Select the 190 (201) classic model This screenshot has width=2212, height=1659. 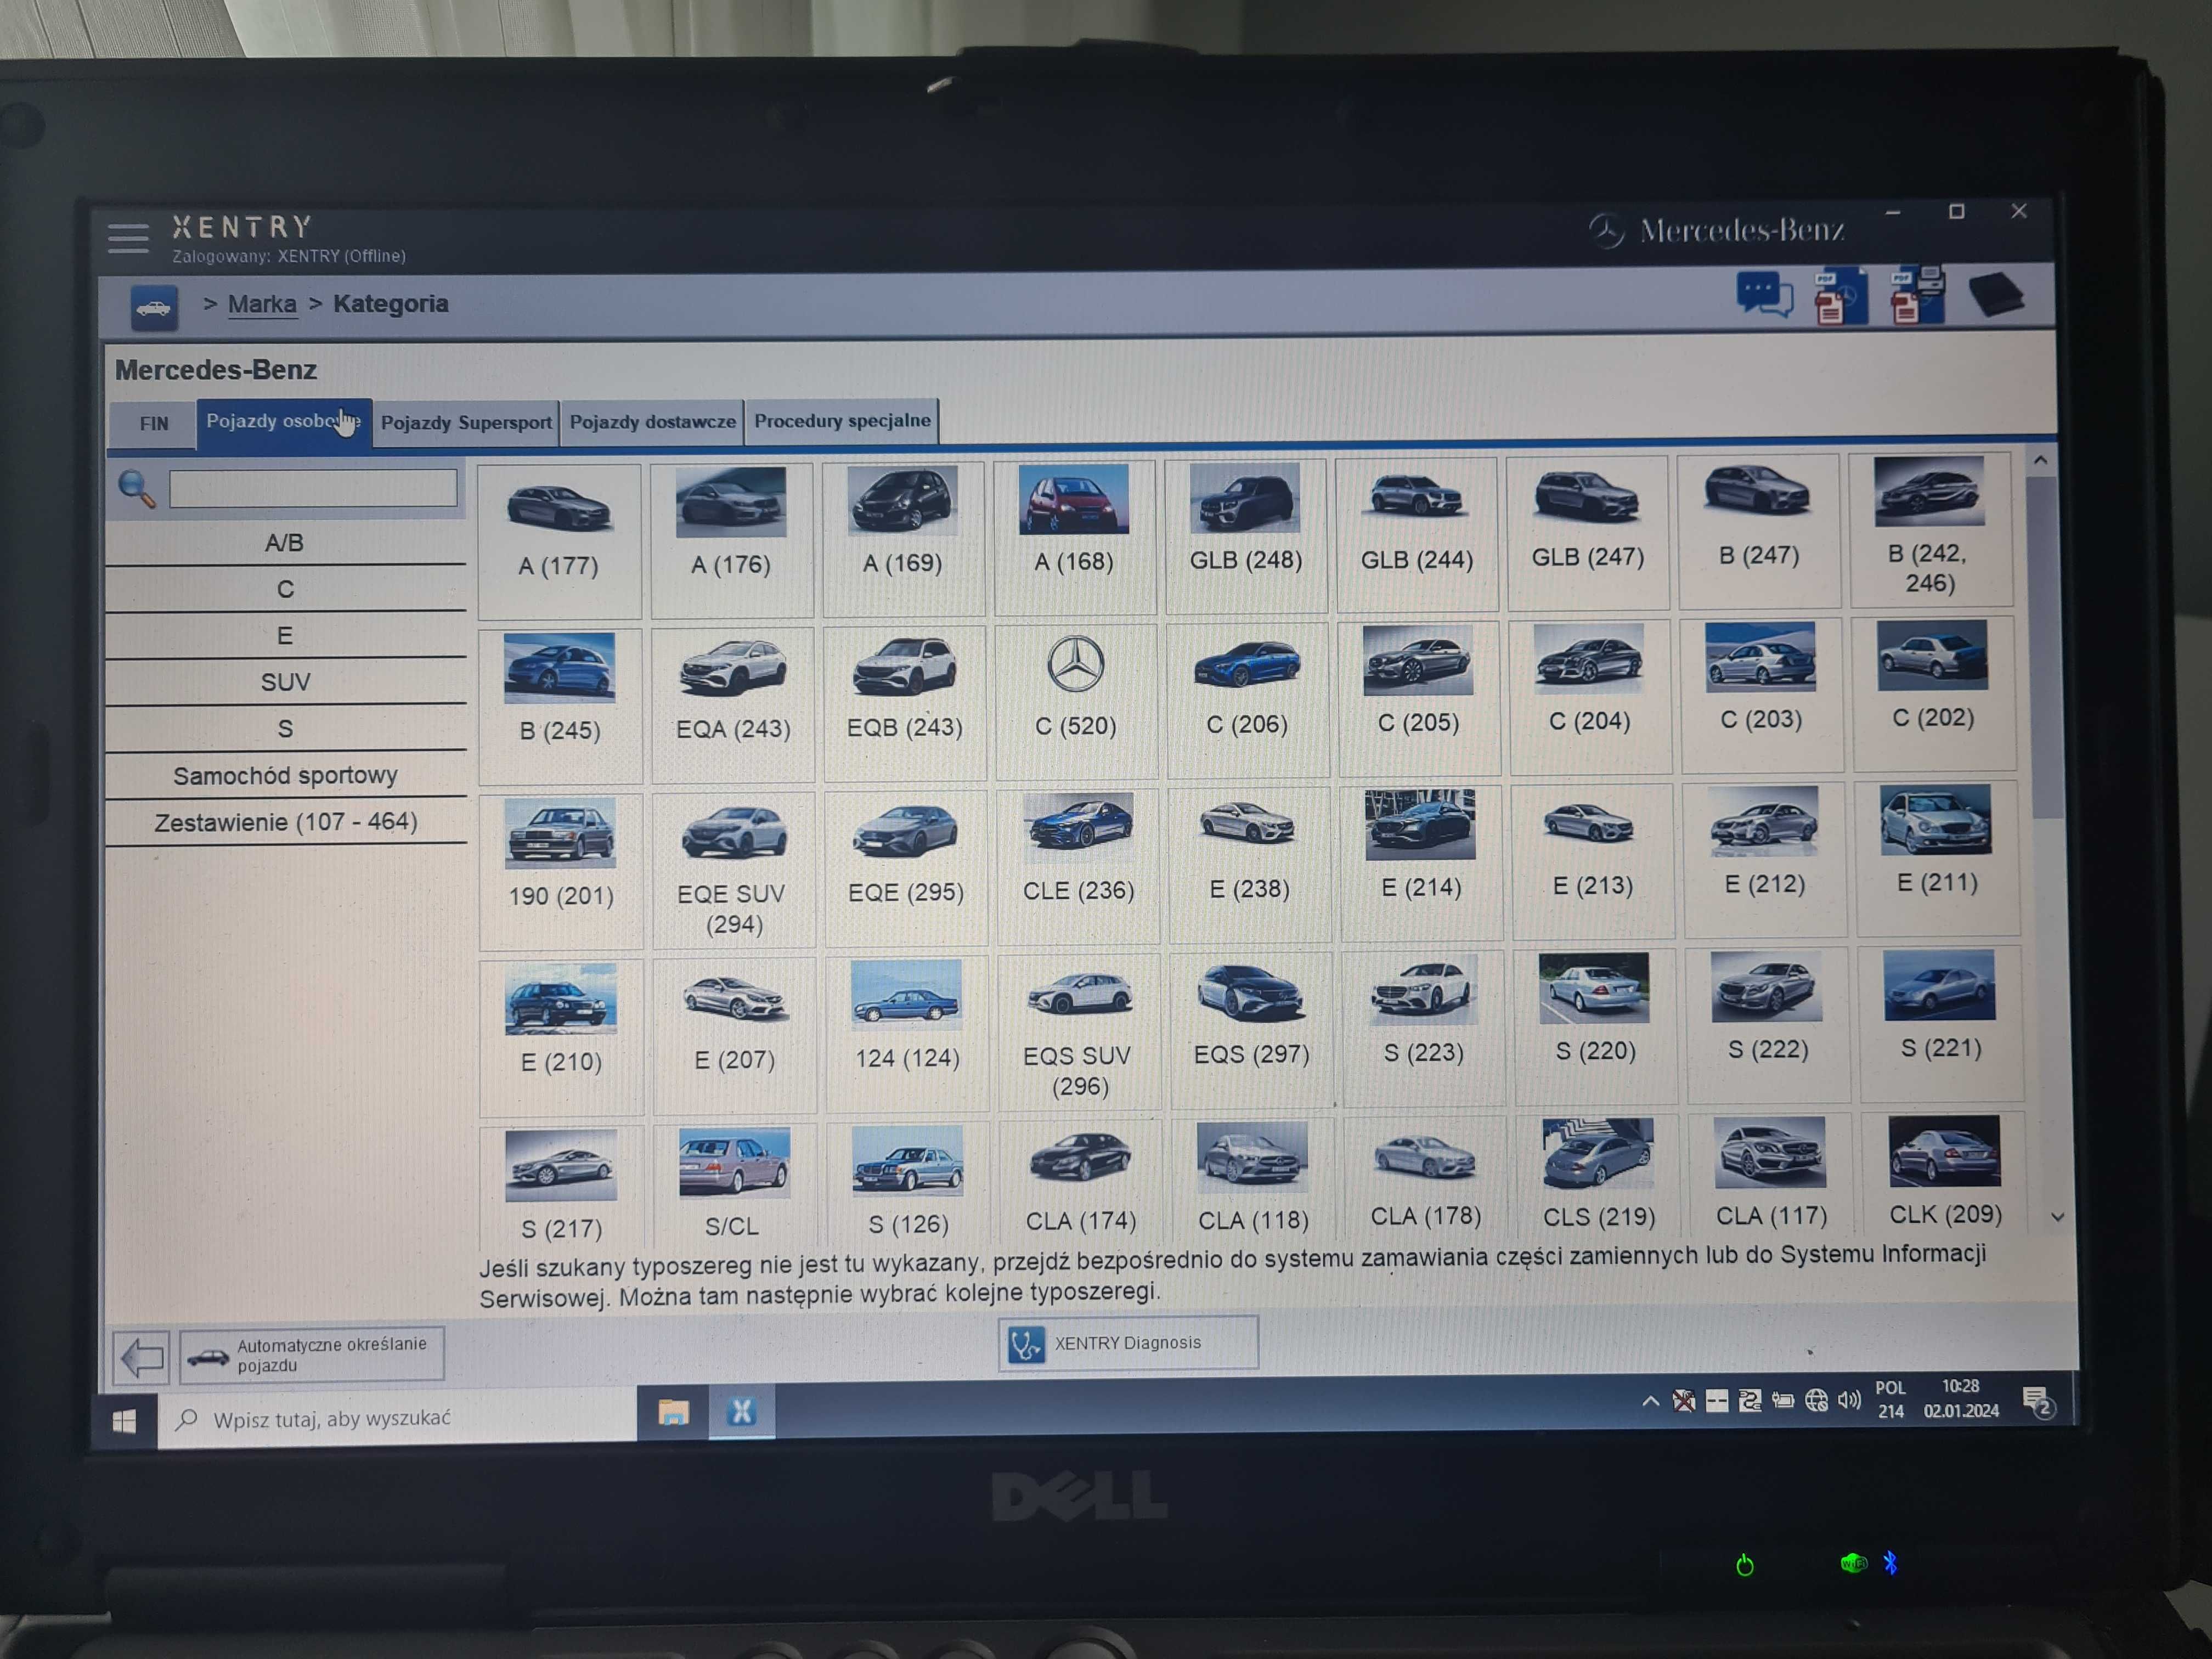click(x=561, y=872)
